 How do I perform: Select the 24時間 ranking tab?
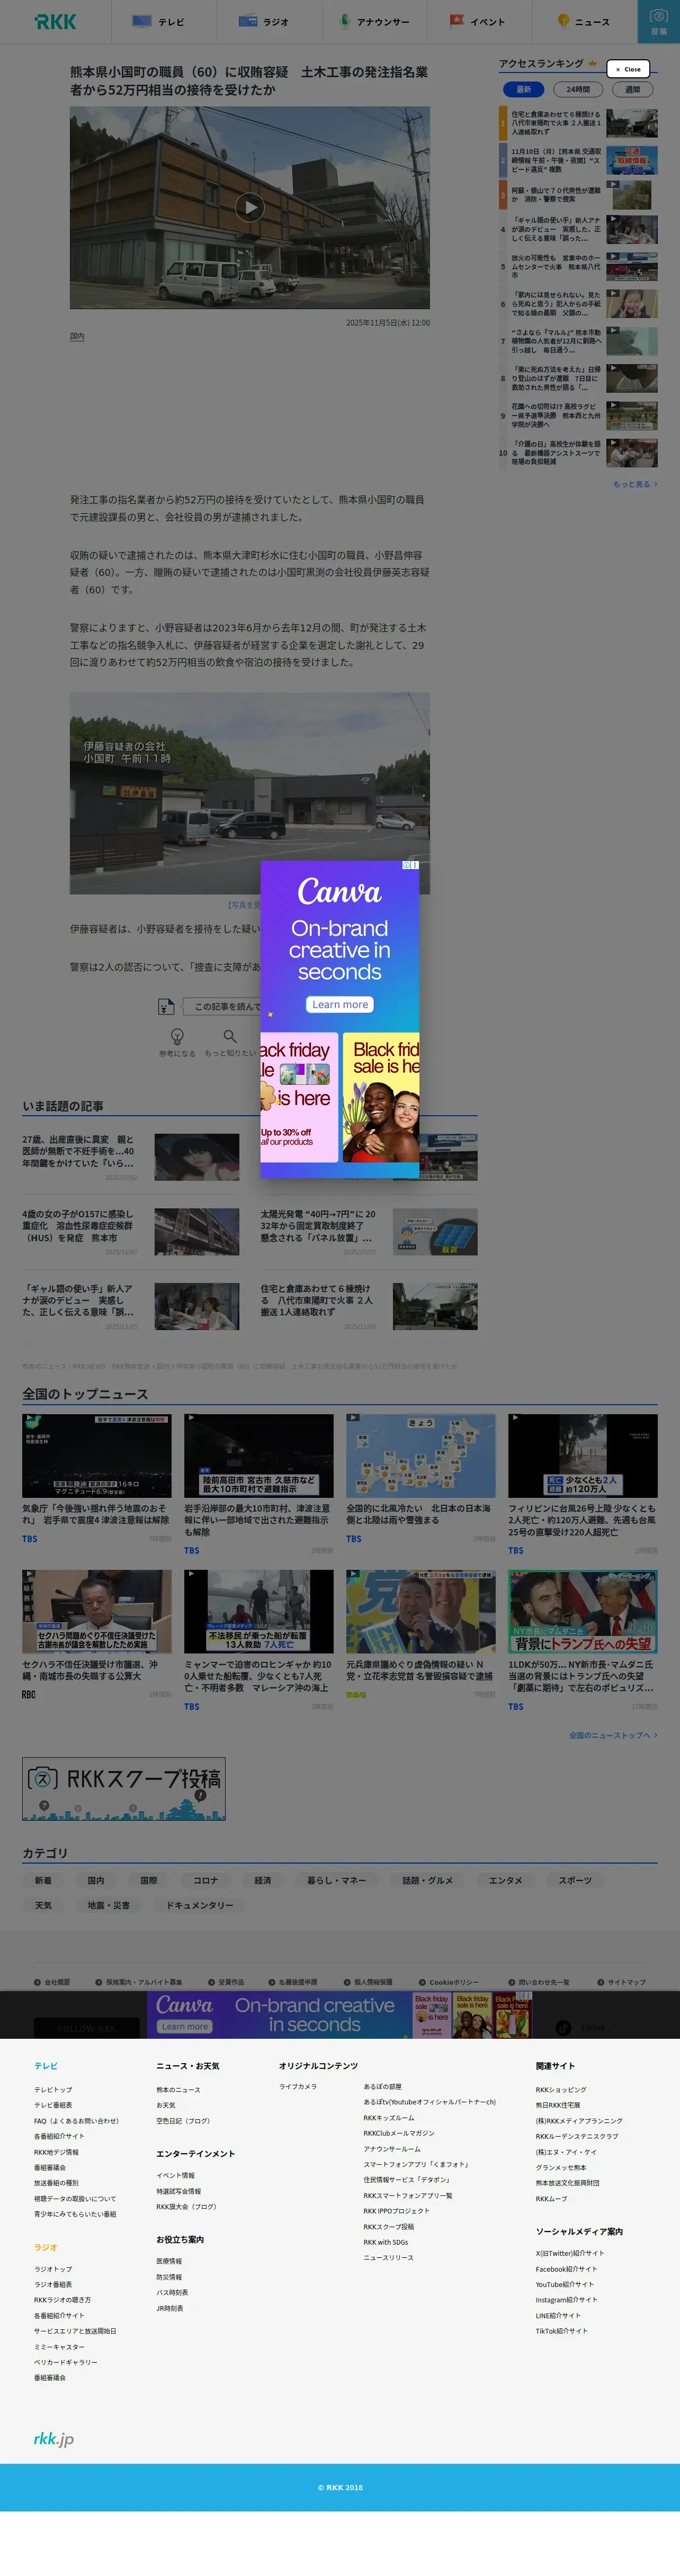coord(578,89)
